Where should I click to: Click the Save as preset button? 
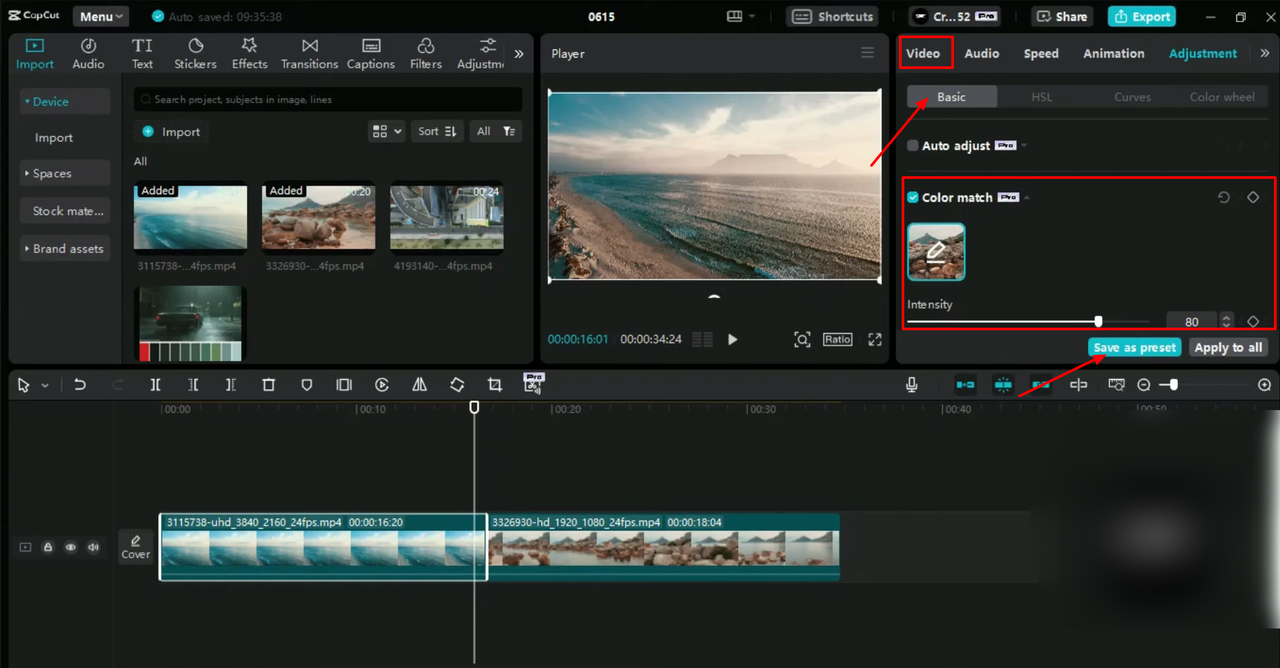point(1135,348)
